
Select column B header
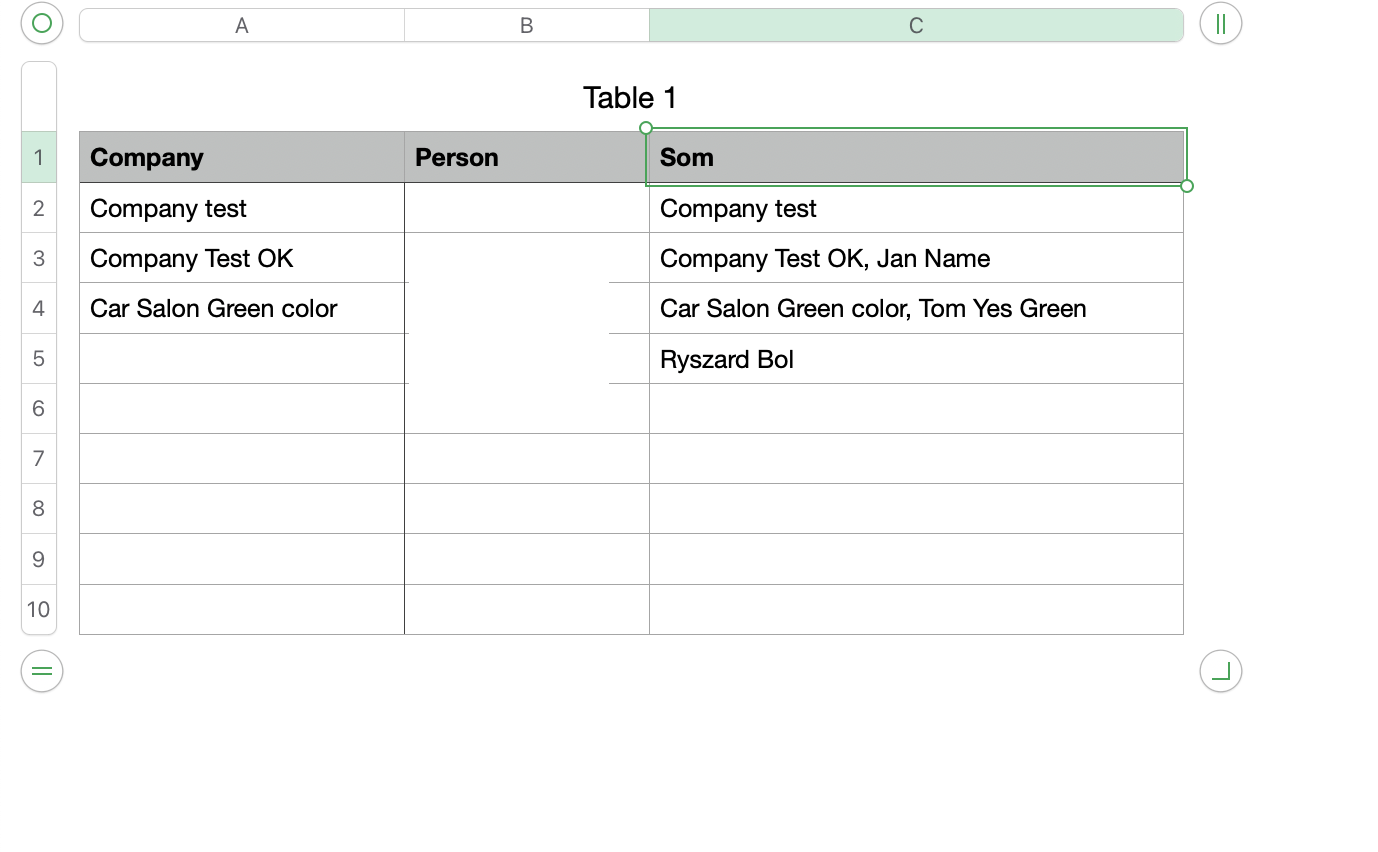coord(527,26)
